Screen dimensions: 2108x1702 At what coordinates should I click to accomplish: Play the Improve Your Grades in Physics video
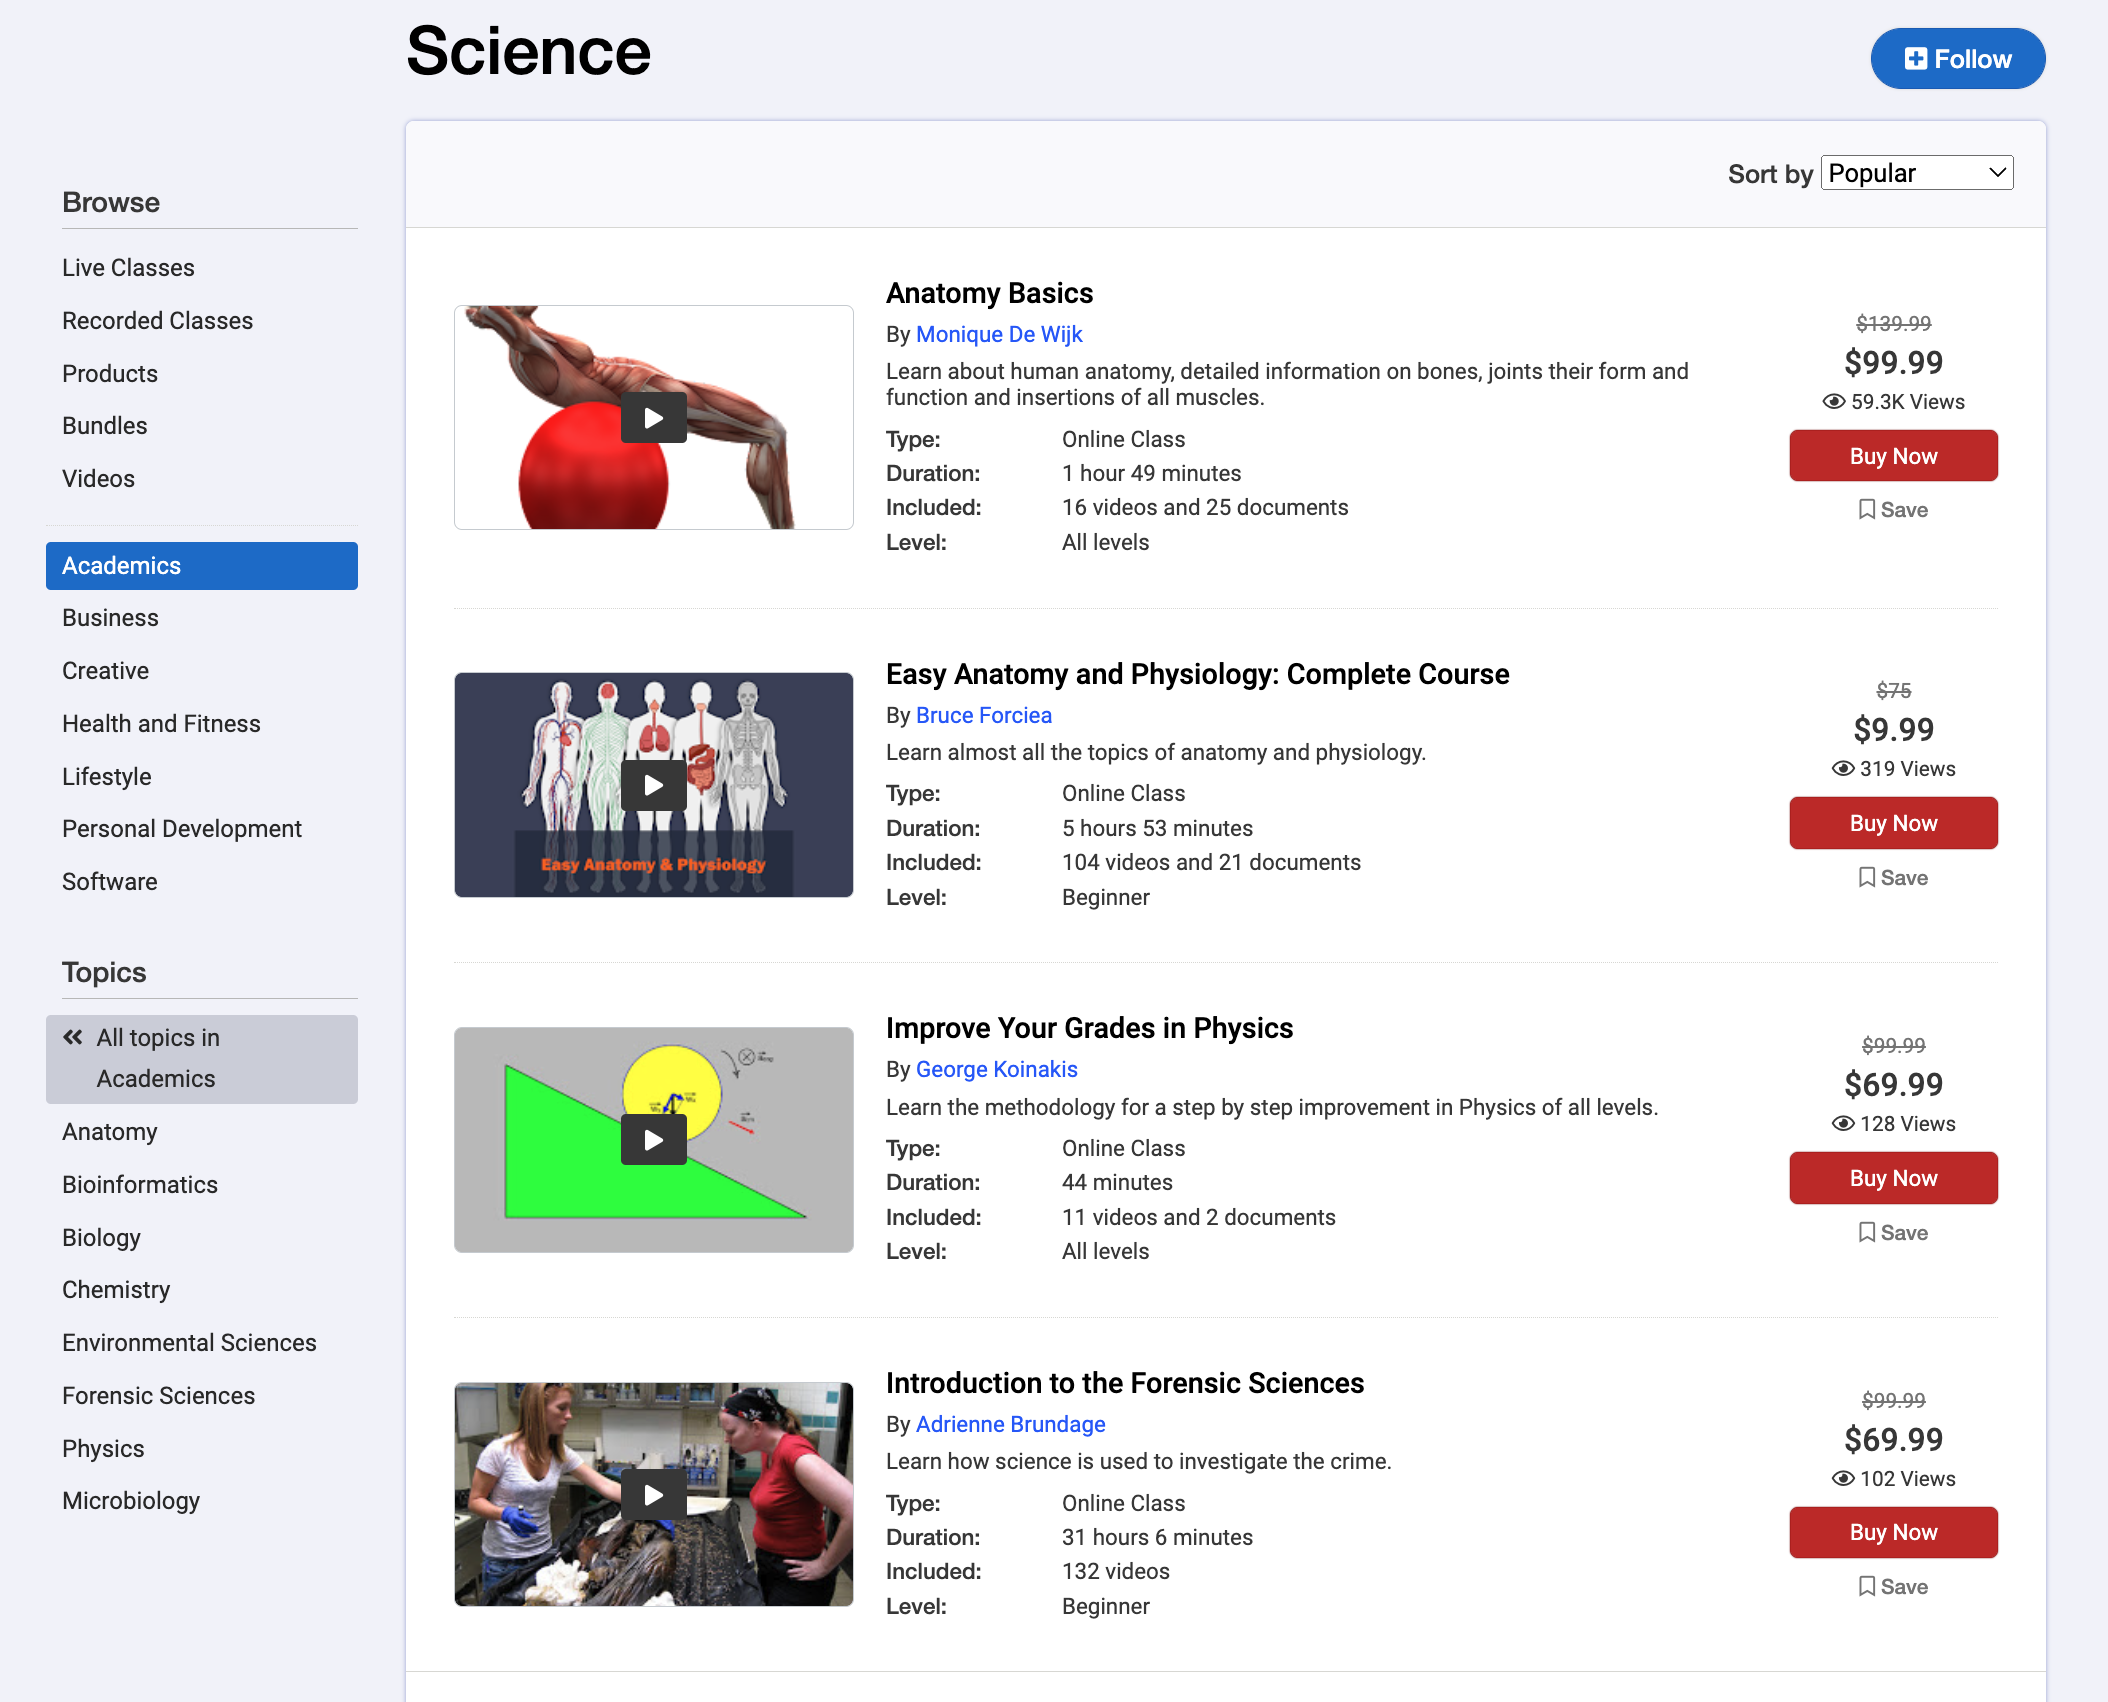(x=653, y=1139)
